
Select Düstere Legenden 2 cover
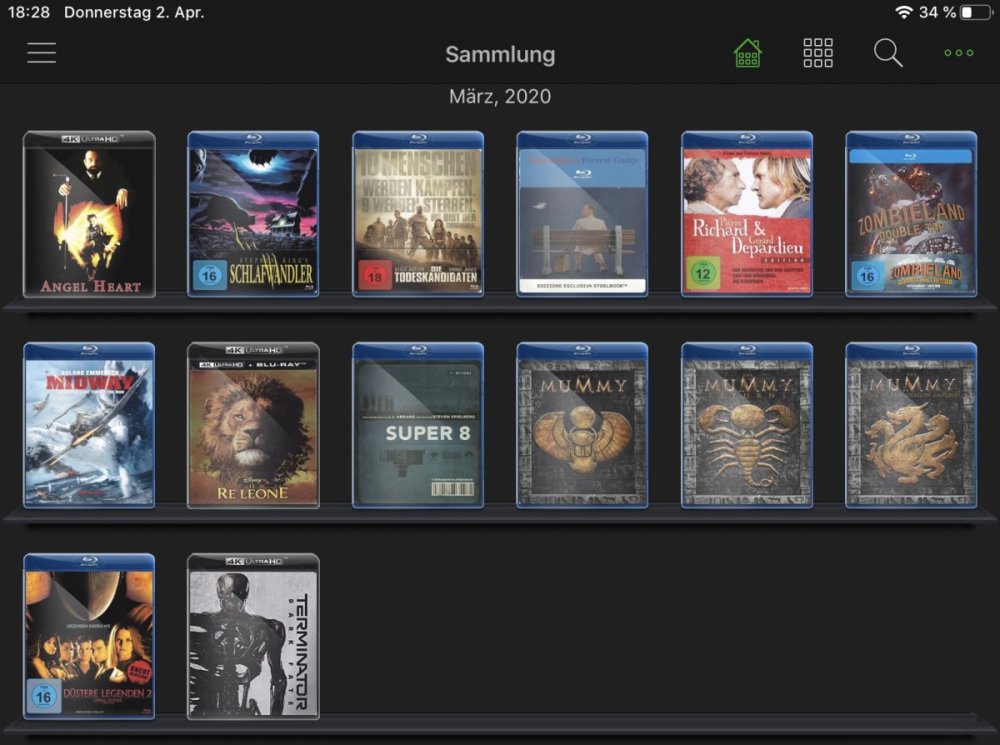(x=89, y=637)
